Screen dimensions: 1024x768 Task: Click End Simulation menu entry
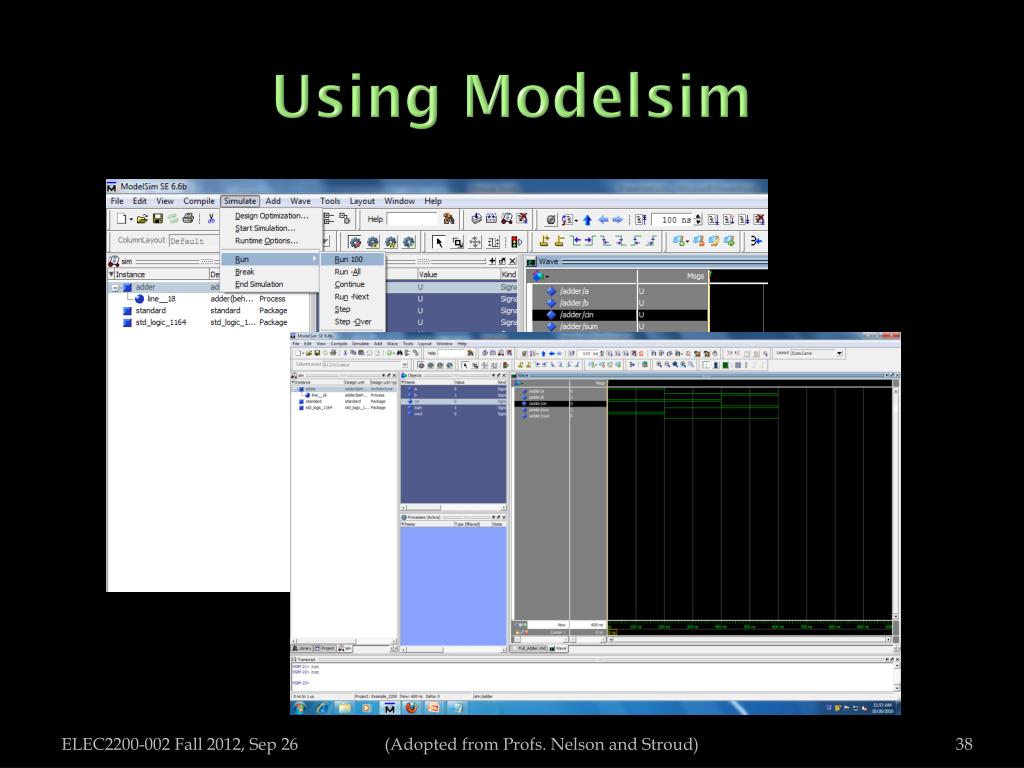pyautogui.click(x=259, y=284)
